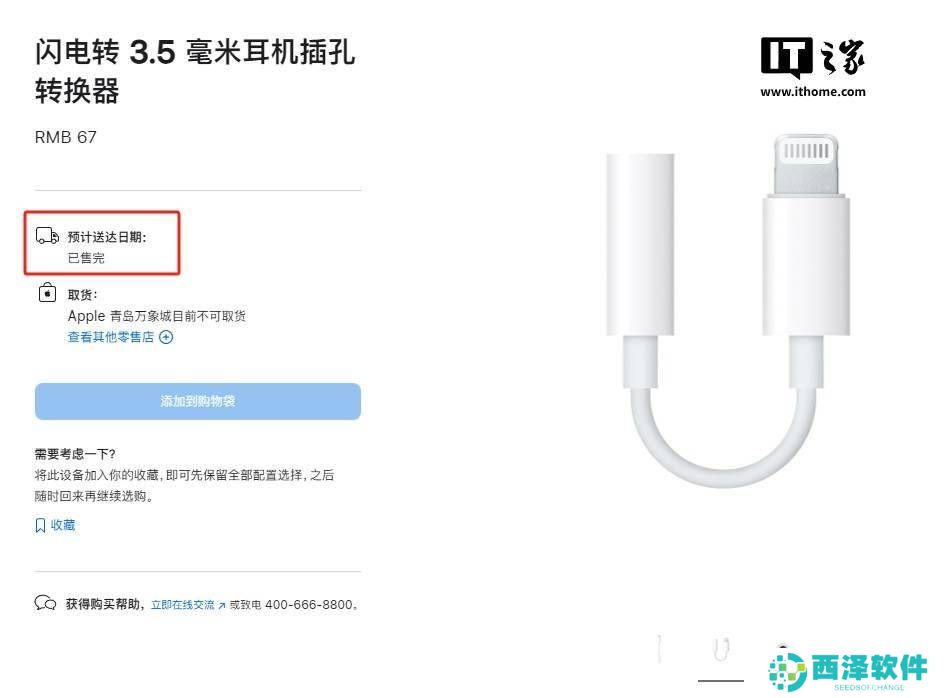948x698 pixels.
Task: Click the www.ithome.com address text
Action: pyautogui.click(x=813, y=92)
